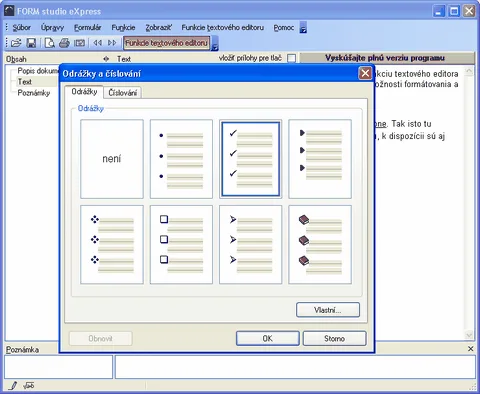Print using the printer toolbar icon
This screenshot has height=394, width=480.
point(64,43)
